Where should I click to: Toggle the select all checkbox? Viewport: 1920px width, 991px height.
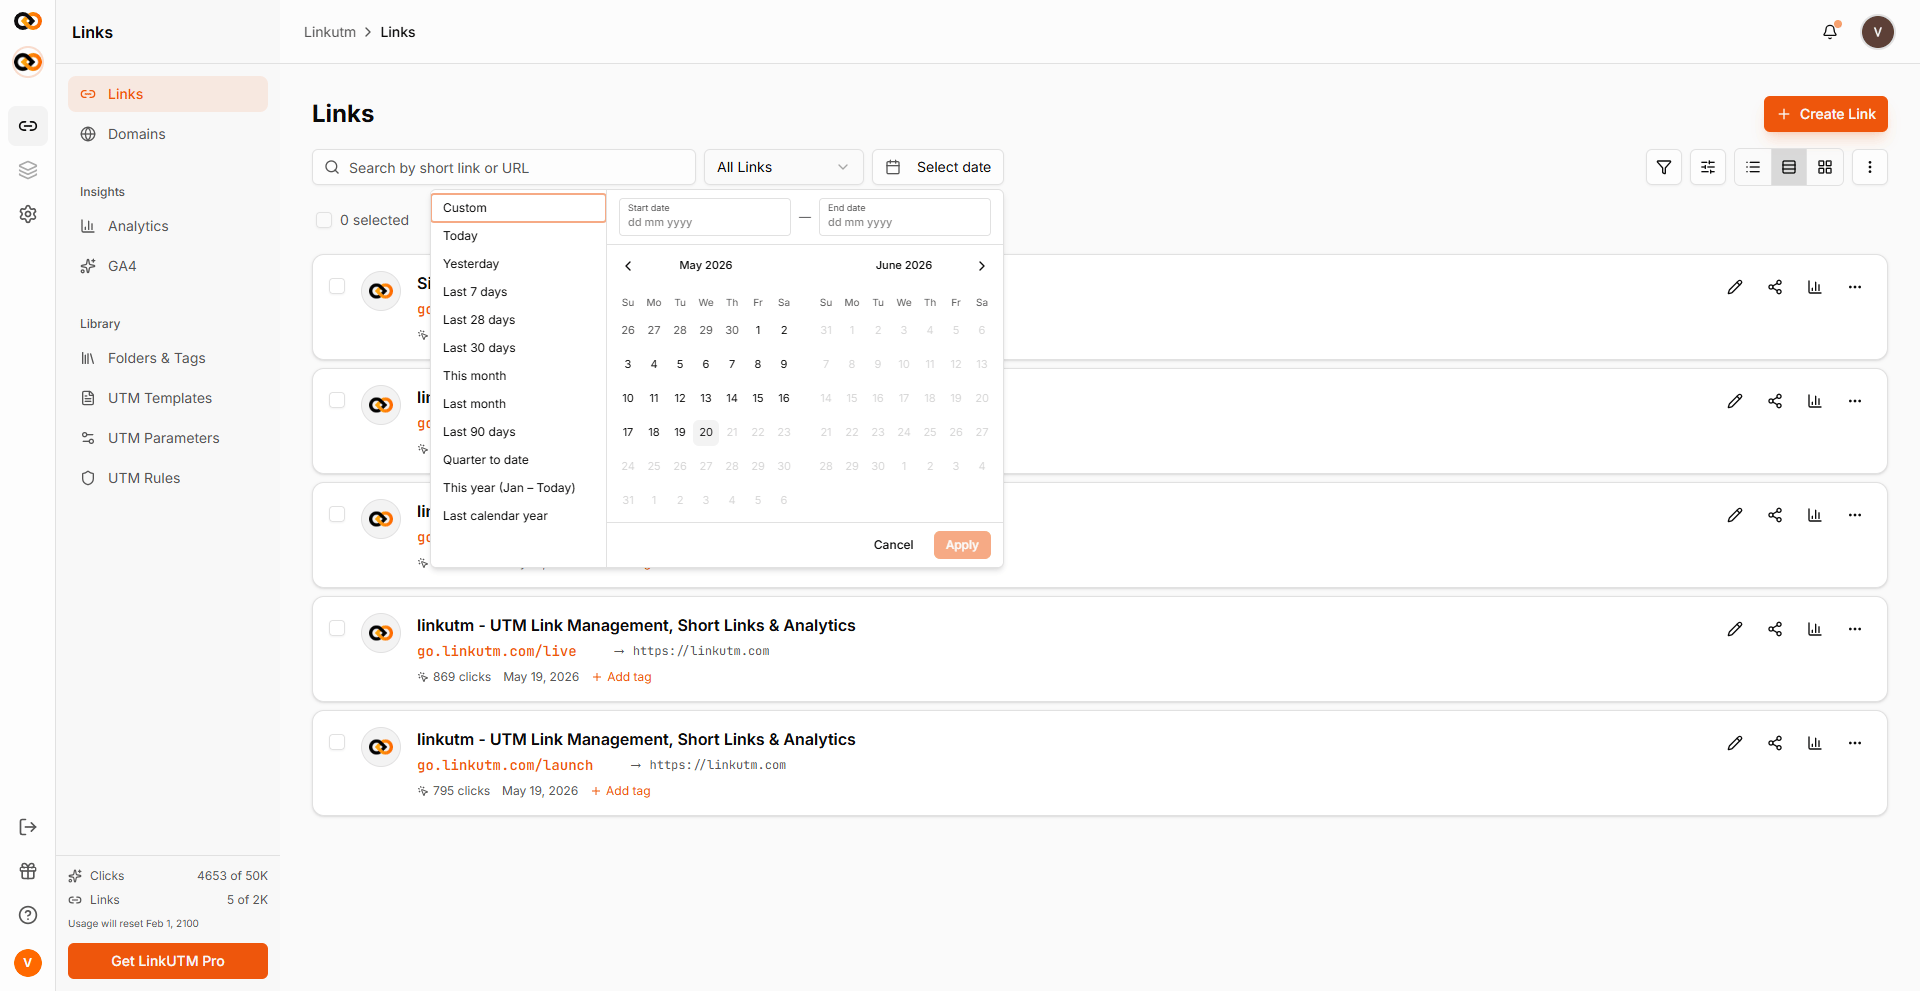coord(324,220)
